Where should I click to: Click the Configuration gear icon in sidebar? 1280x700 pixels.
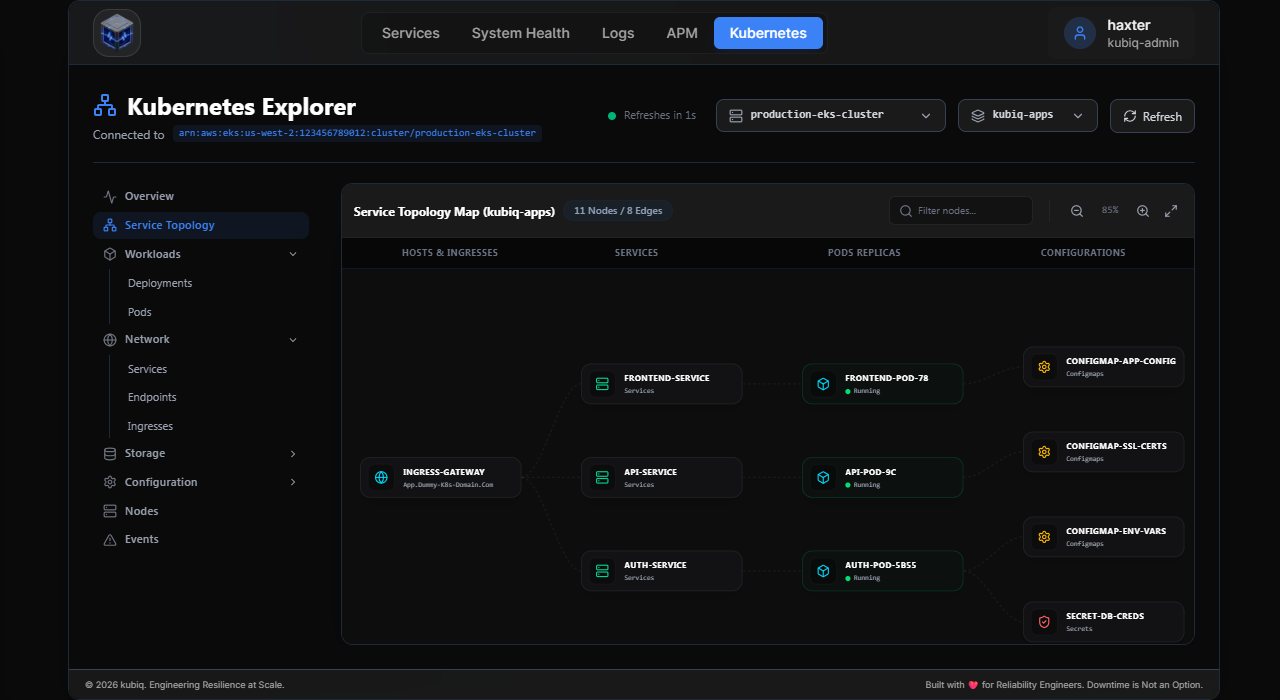pos(110,482)
